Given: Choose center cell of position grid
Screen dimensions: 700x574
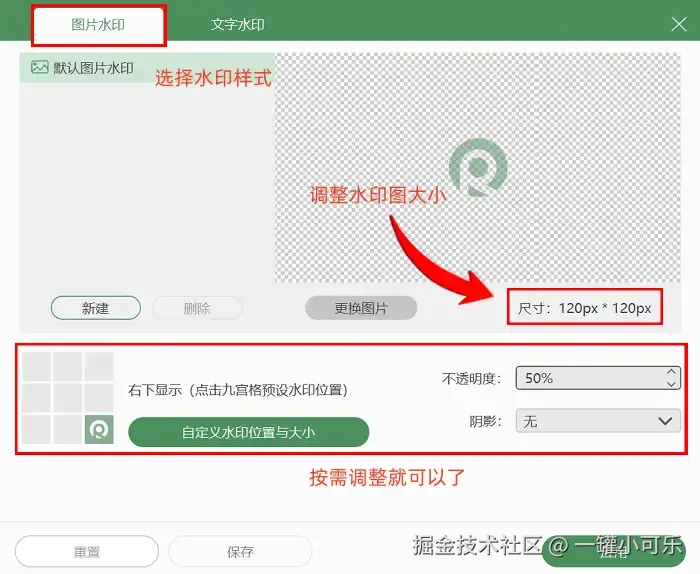Looking at the screenshot, I should [67, 398].
